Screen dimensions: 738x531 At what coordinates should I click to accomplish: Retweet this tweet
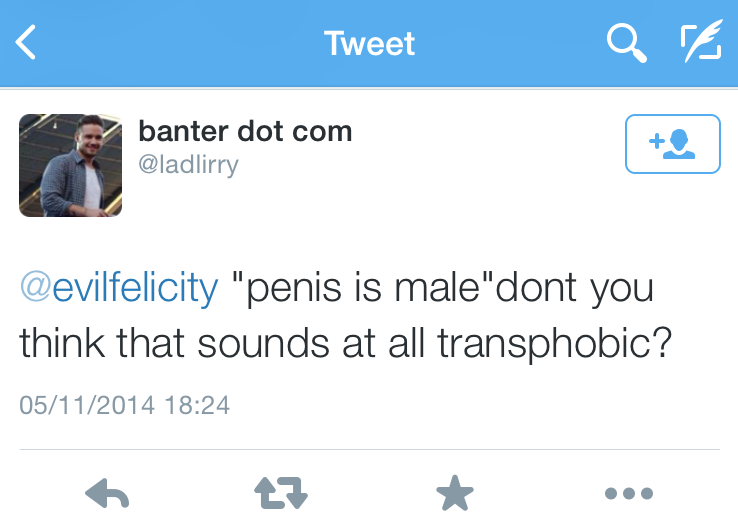[x=280, y=493]
